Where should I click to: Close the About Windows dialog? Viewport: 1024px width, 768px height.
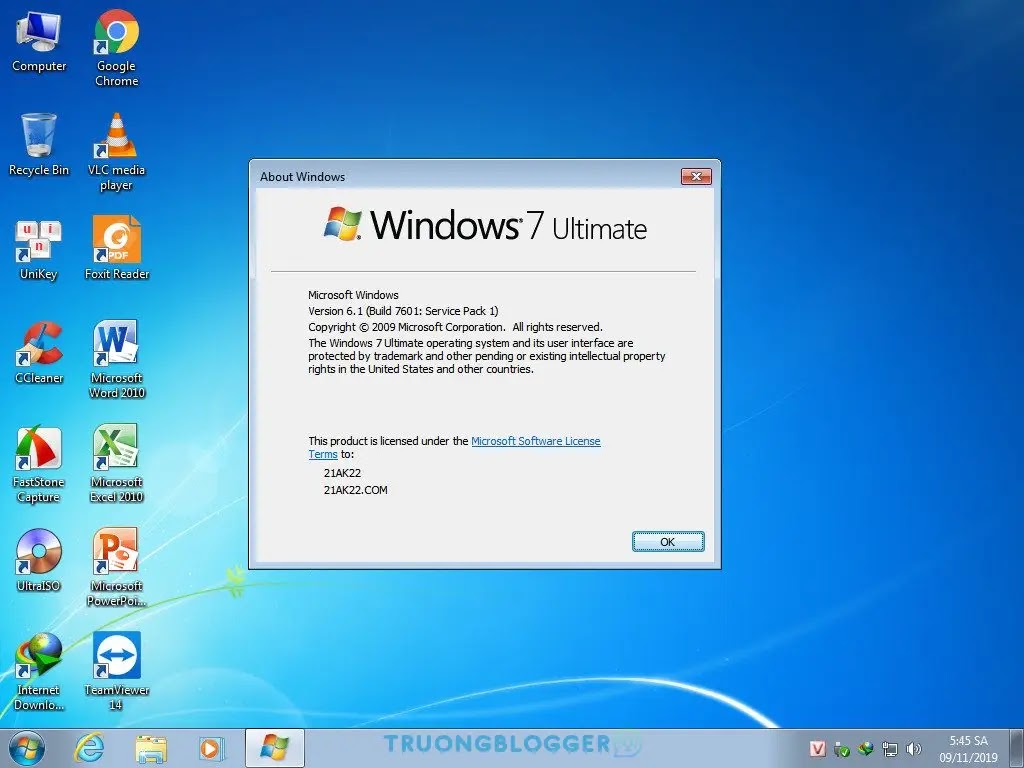(696, 176)
